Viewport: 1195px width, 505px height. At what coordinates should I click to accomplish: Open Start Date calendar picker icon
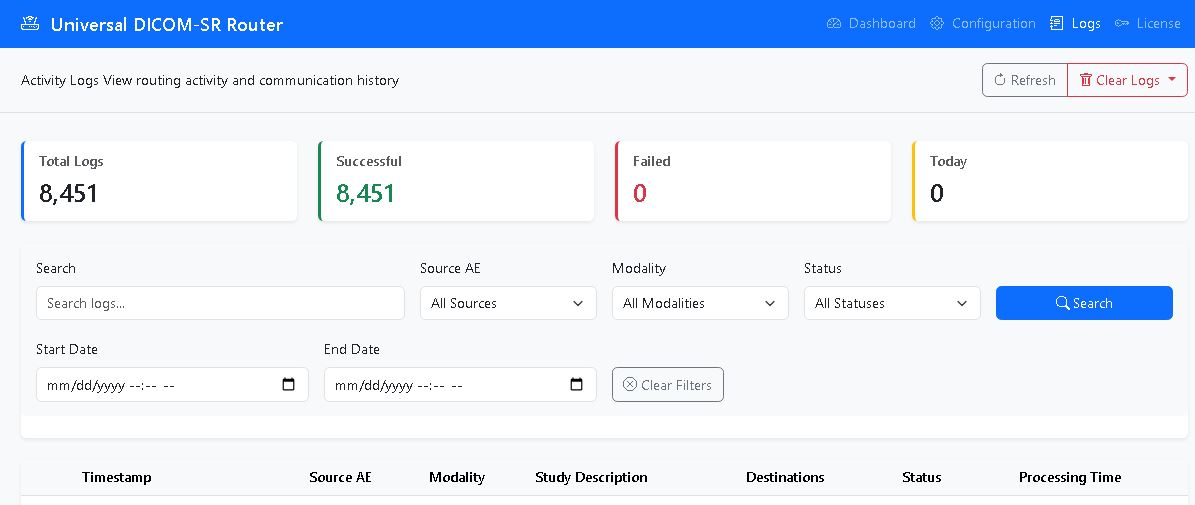pos(289,385)
